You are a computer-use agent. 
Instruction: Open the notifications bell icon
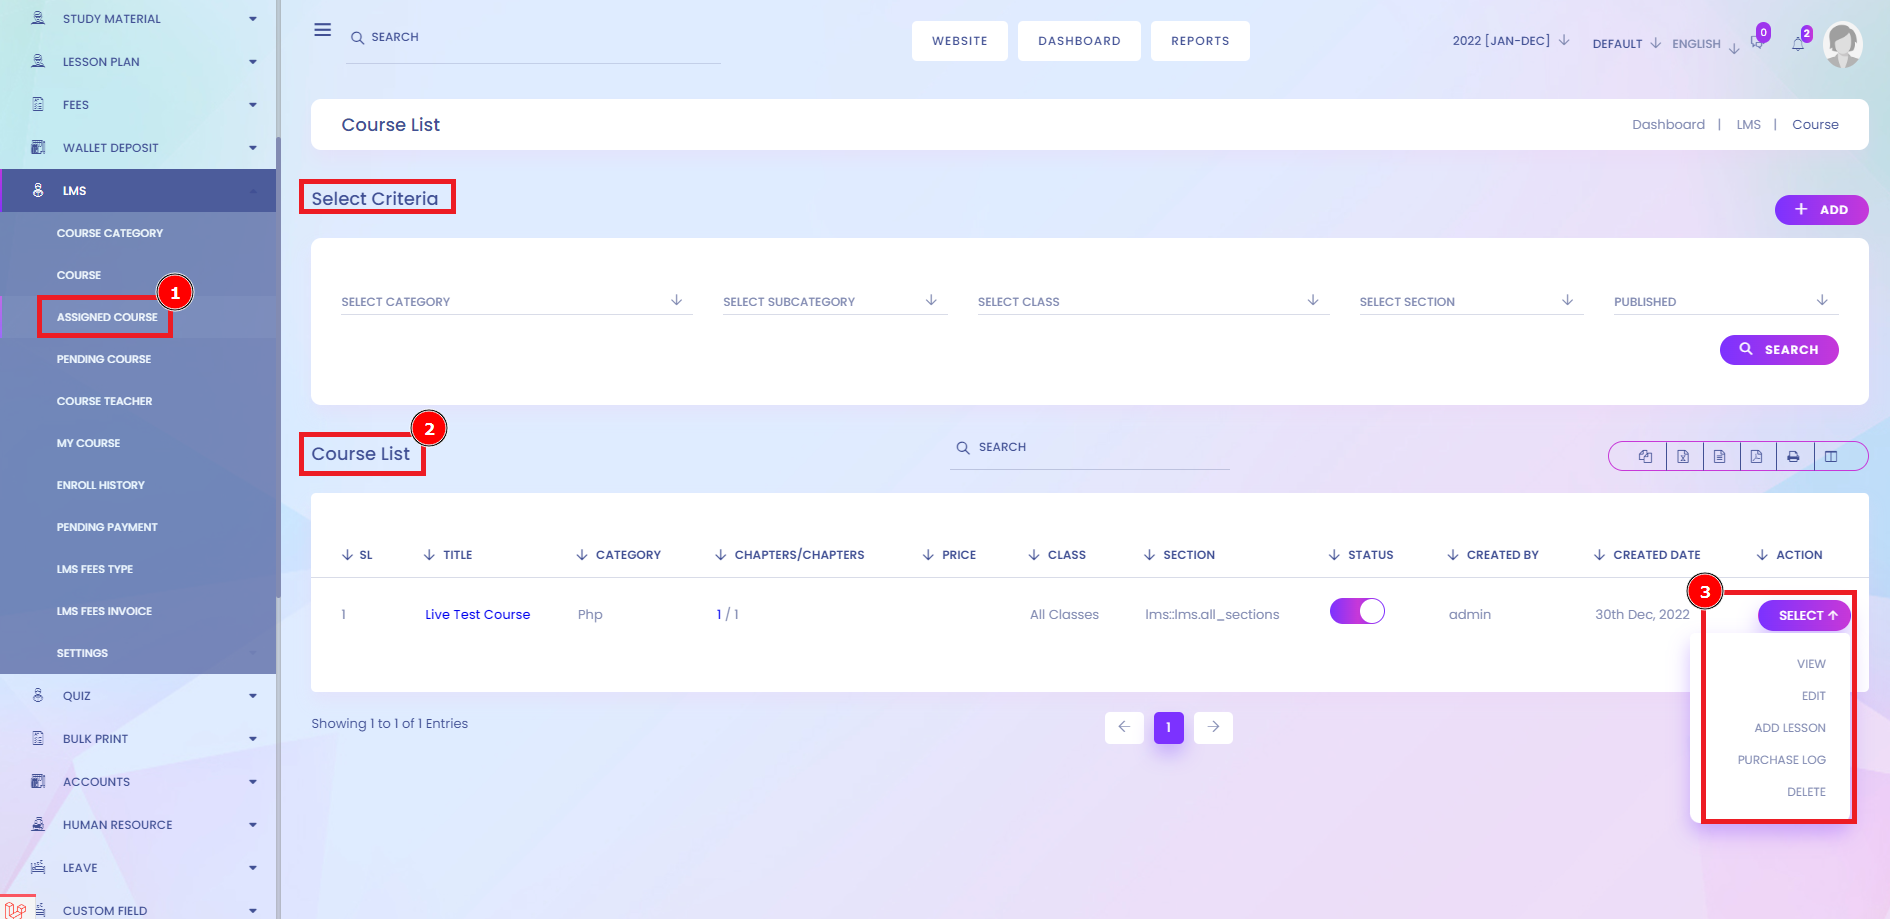(x=1798, y=44)
